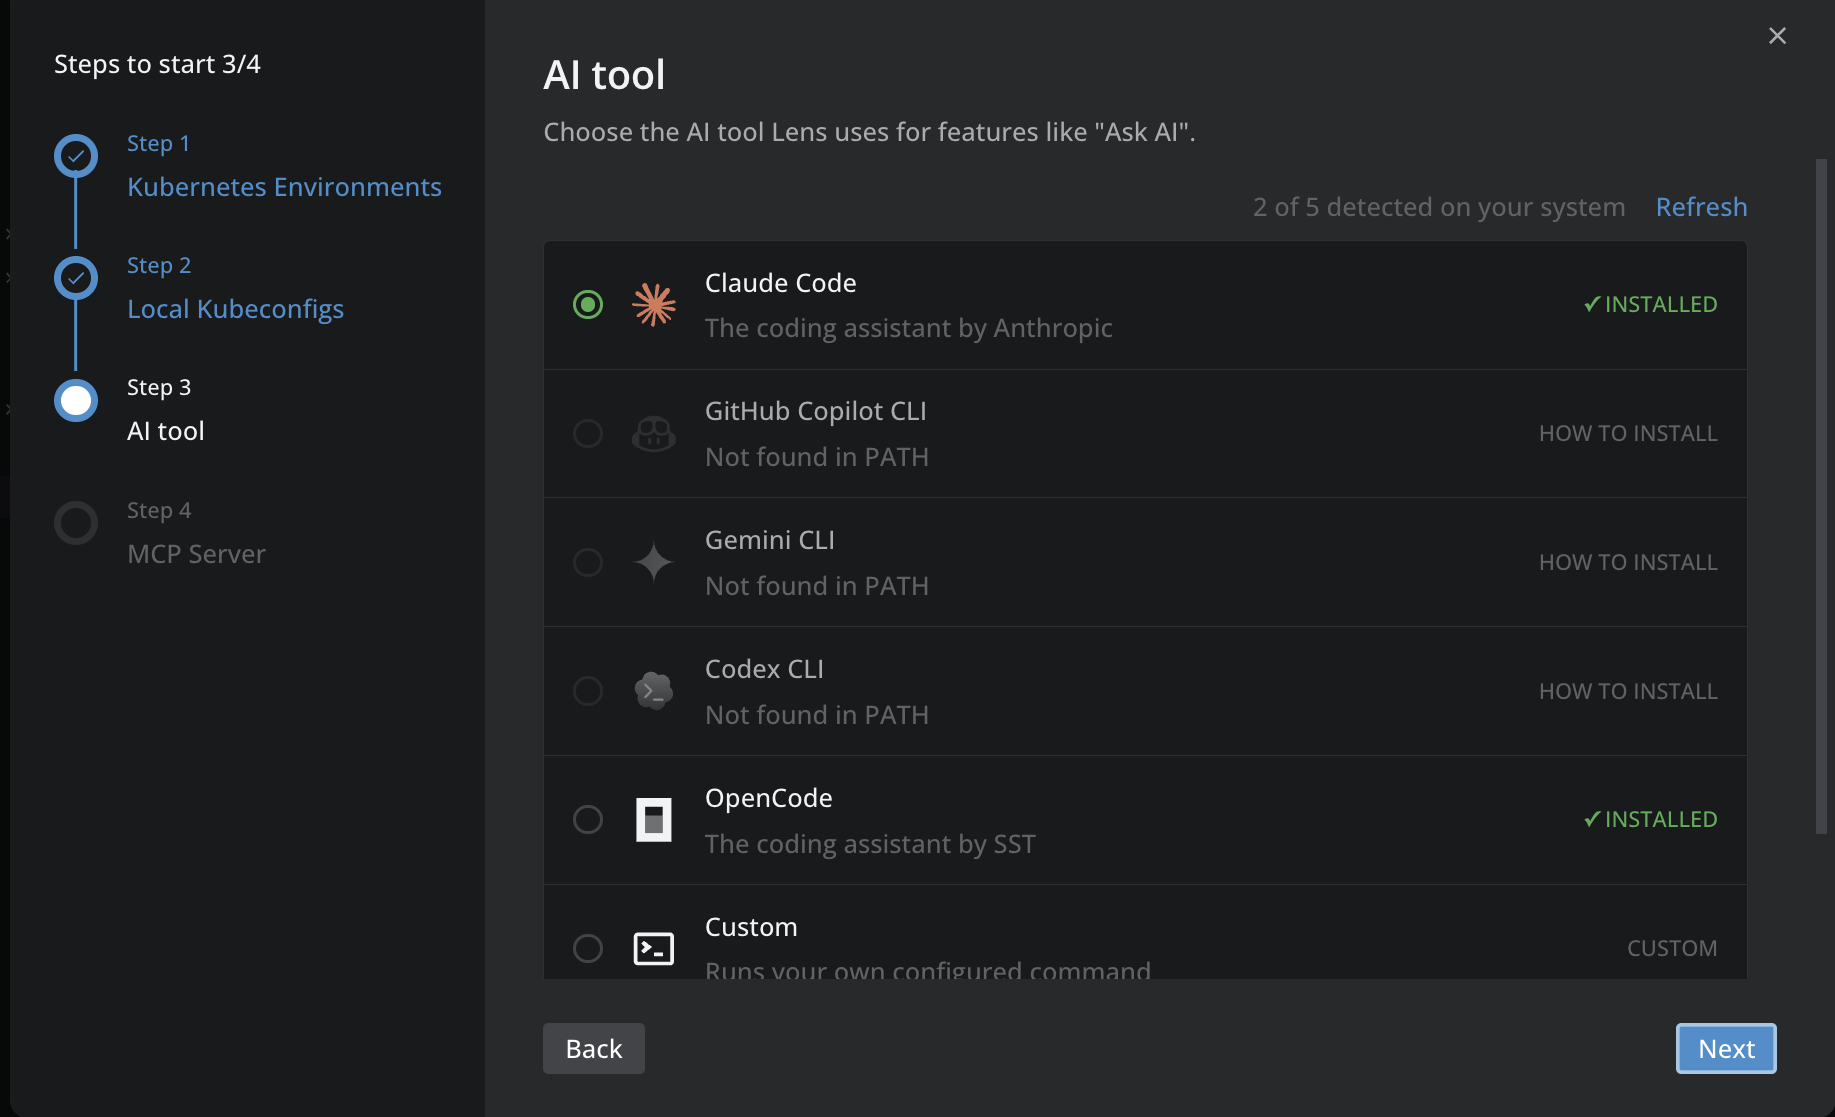Refresh detected AI tools list
Image resolution: width=1835 pixels, height=1117 pixels.
[1701, 207]
